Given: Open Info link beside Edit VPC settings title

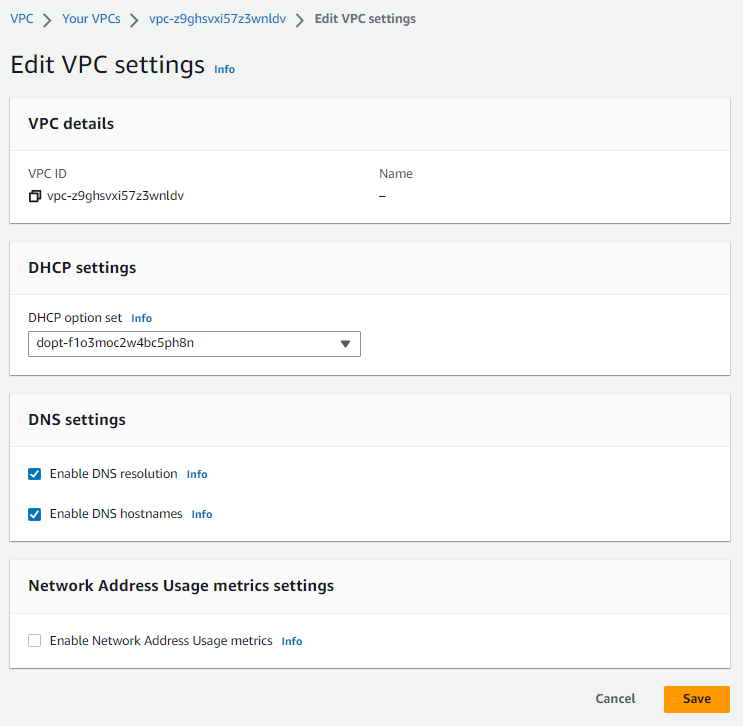Looking at the screenshot, I should click(x=225, y=69).
